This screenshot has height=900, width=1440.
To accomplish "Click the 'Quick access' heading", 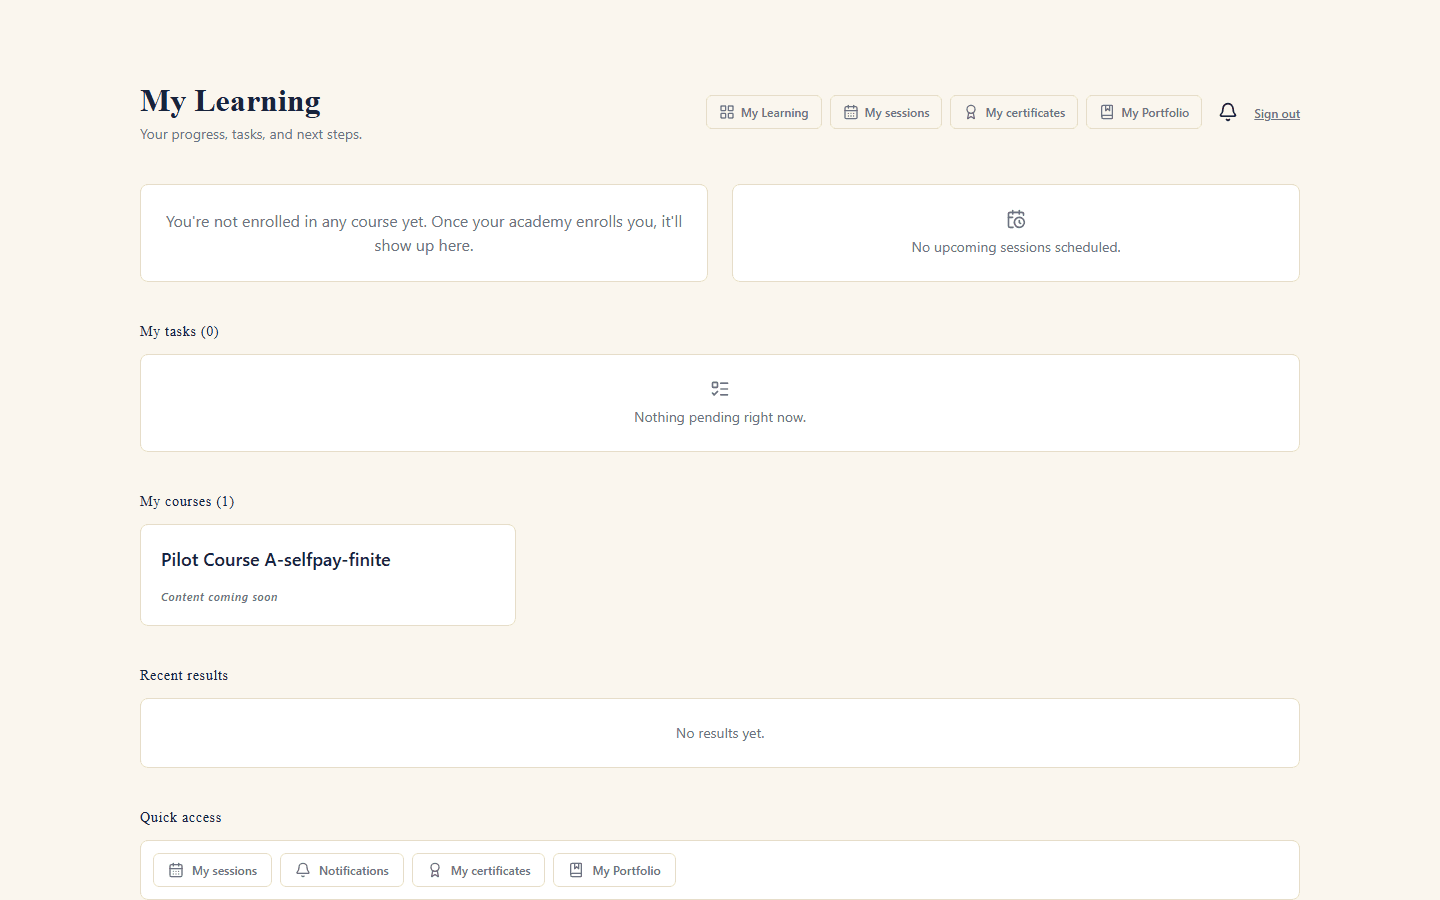I will (181, 817).
